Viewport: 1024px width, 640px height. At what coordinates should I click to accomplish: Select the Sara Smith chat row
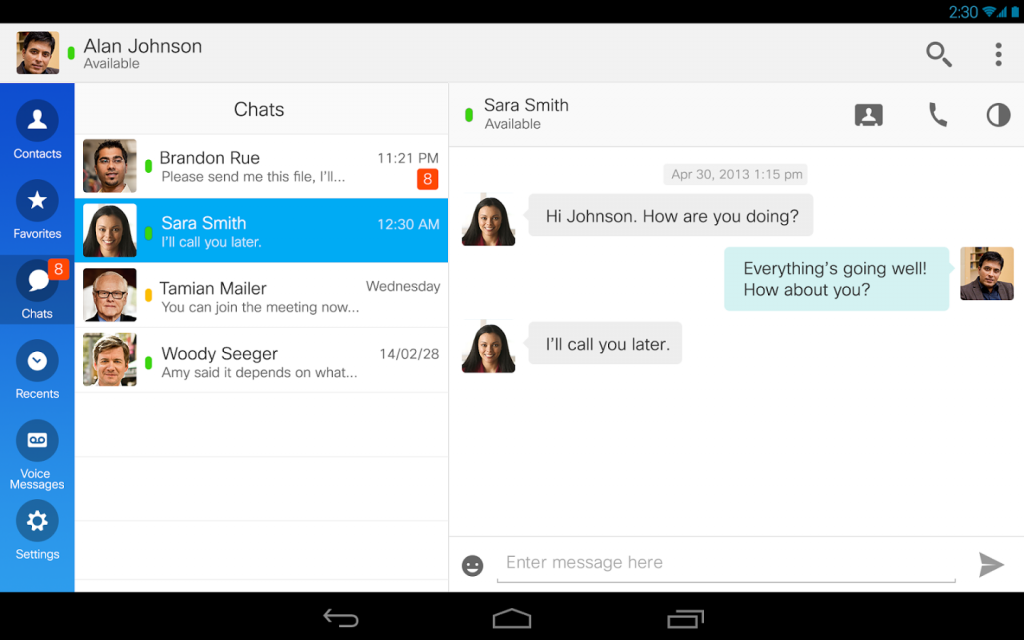(x=261, y=231)
